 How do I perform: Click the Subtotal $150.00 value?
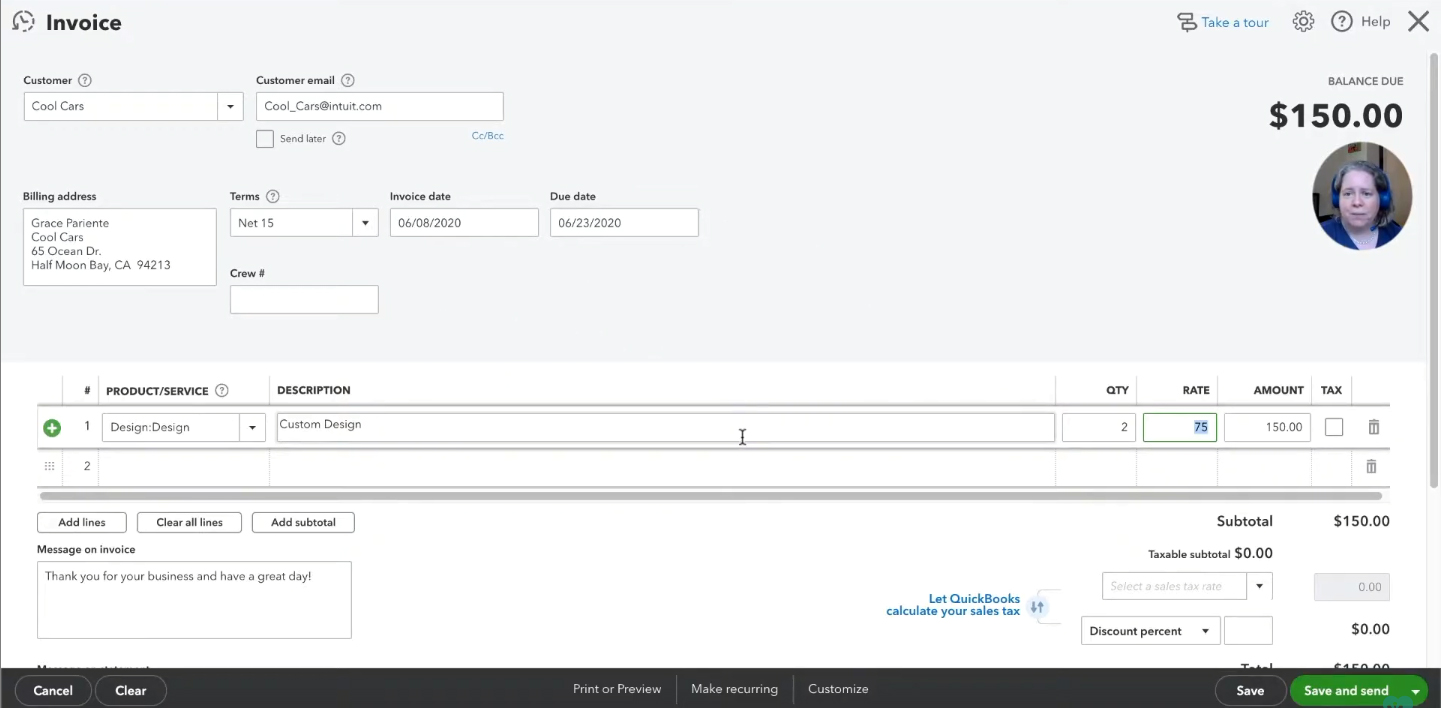point(1362,521)
